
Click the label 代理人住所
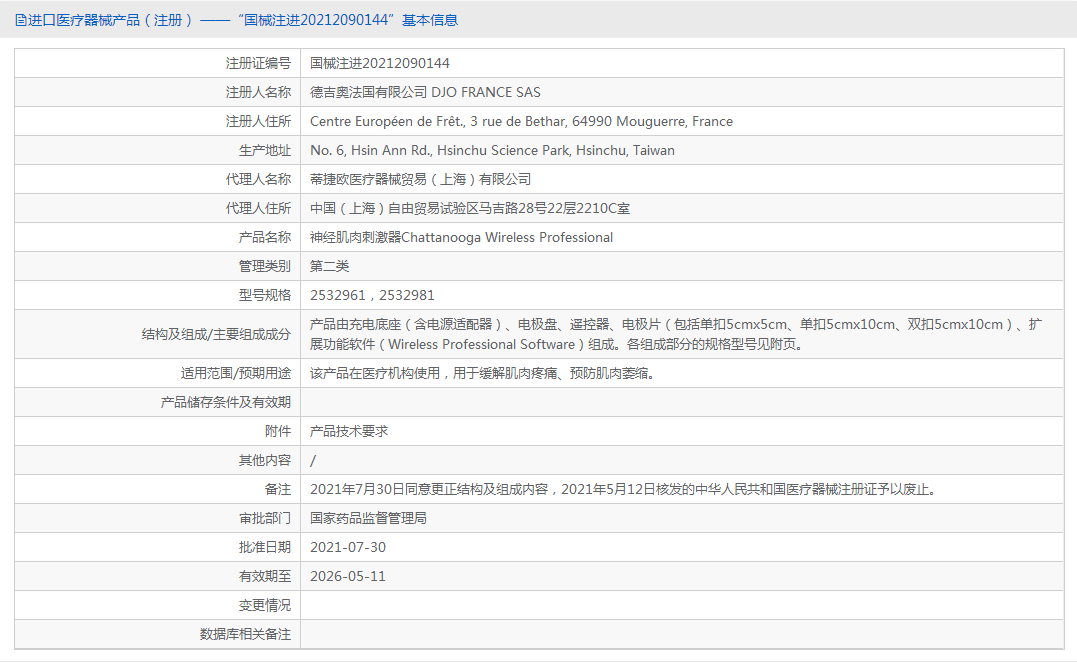click(258, 208)
